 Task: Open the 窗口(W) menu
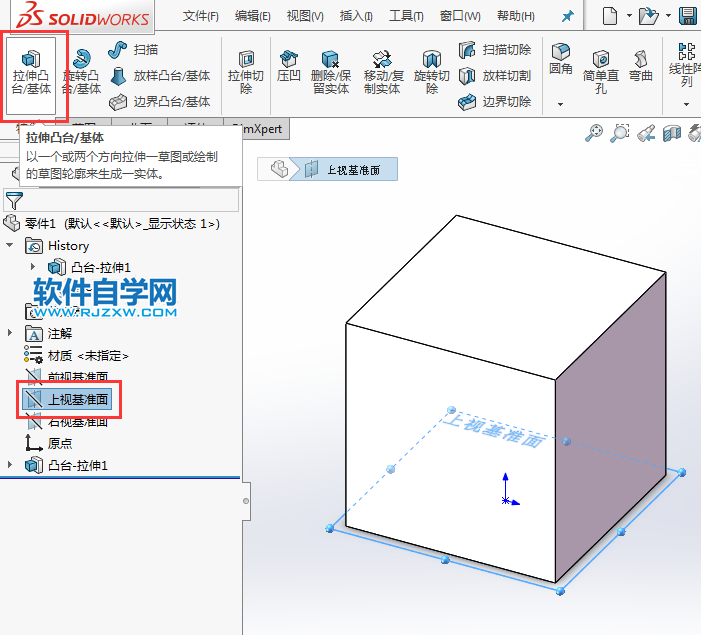point(460,17)
